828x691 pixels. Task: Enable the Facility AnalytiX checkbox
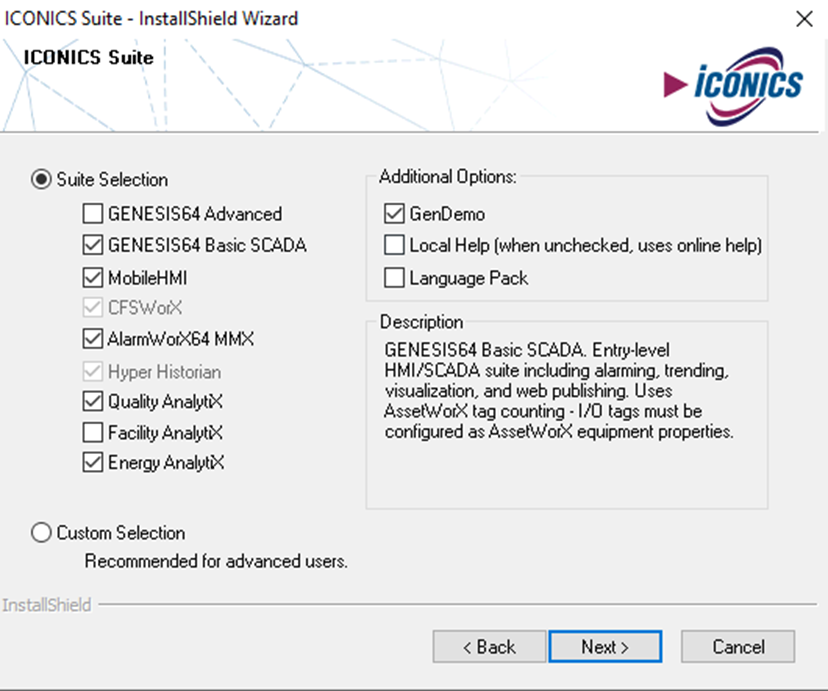click(93, 432)
